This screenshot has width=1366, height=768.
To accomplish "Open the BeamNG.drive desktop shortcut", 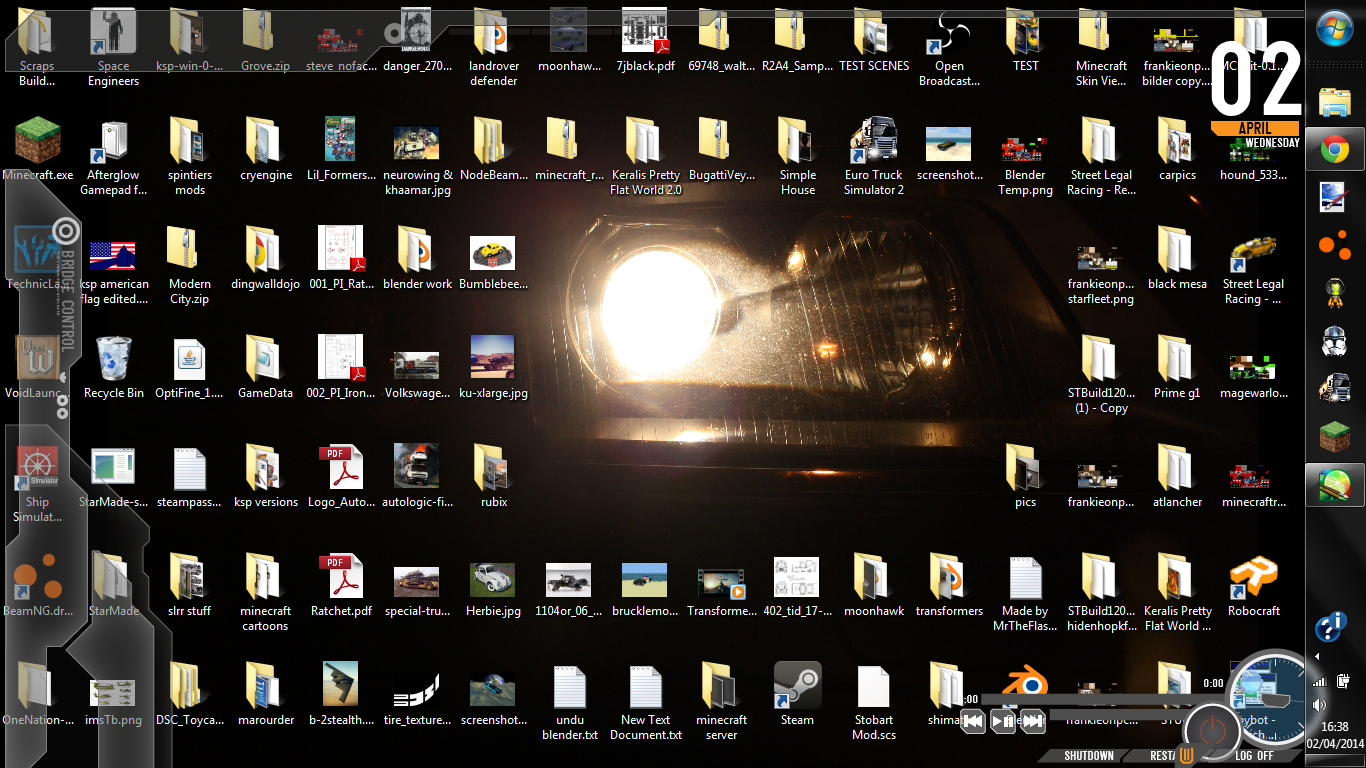I will click(x=37, y=587).
